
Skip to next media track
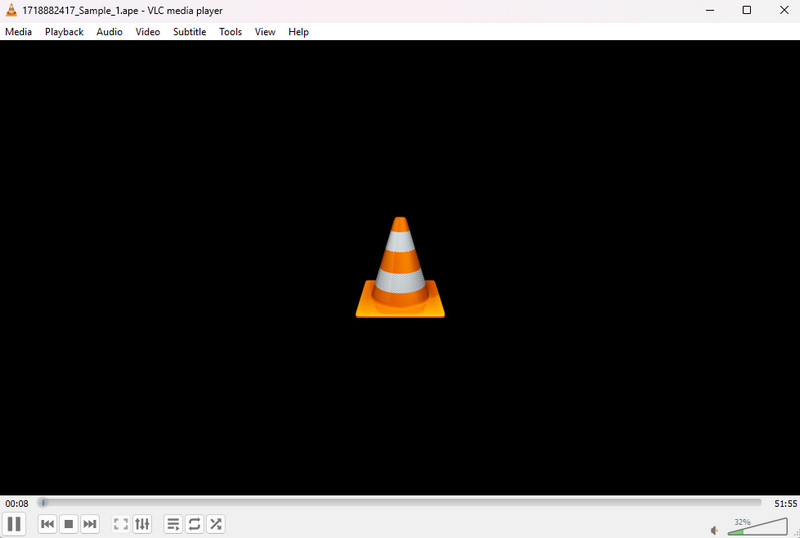pos(90,524)
